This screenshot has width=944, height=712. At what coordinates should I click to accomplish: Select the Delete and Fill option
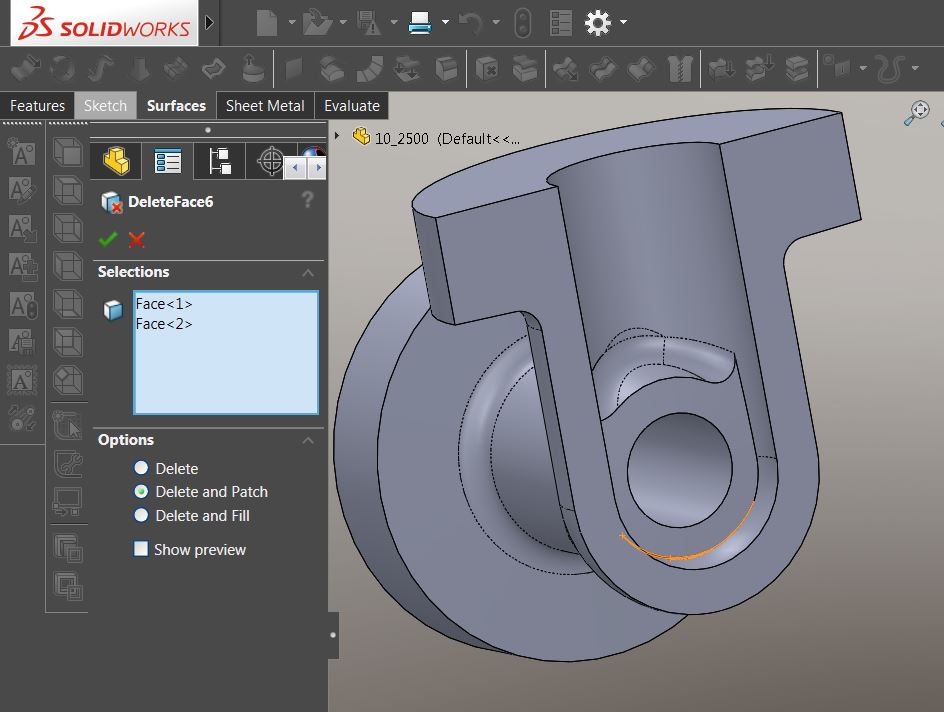141,515
